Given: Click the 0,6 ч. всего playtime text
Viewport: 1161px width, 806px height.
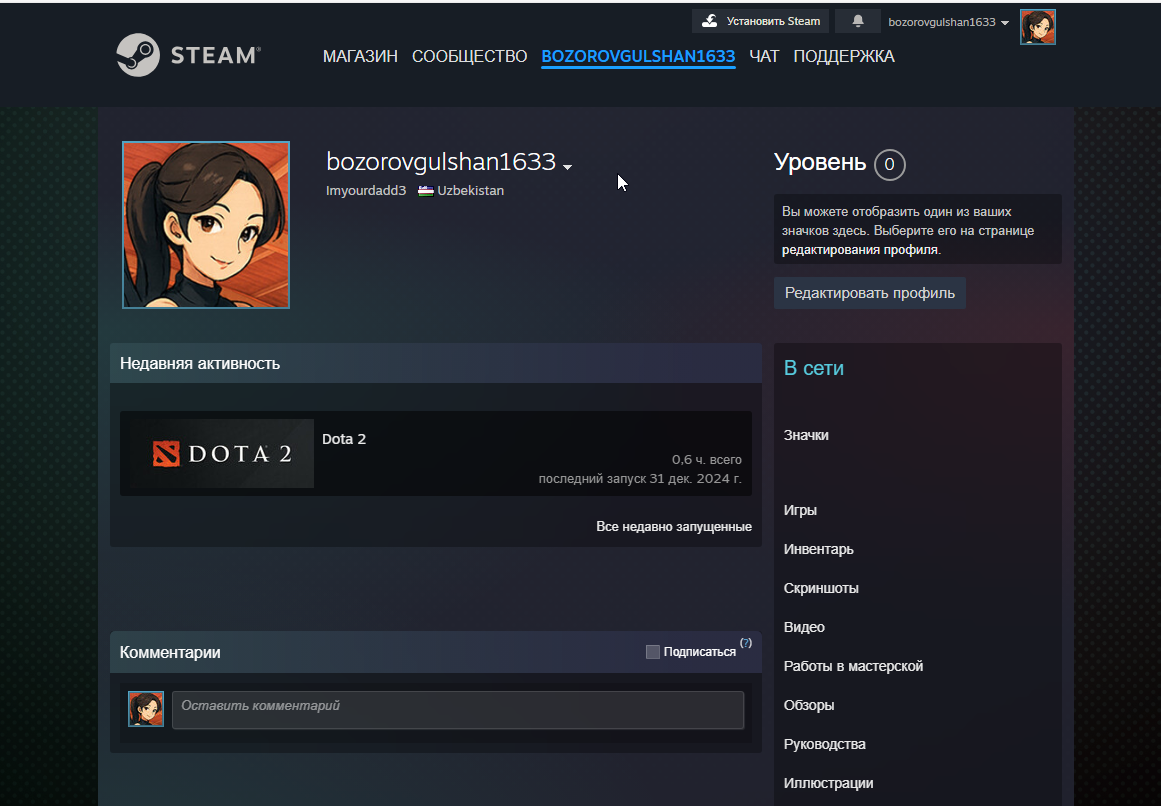Looking at the screenshot, I should coord(706,460).
